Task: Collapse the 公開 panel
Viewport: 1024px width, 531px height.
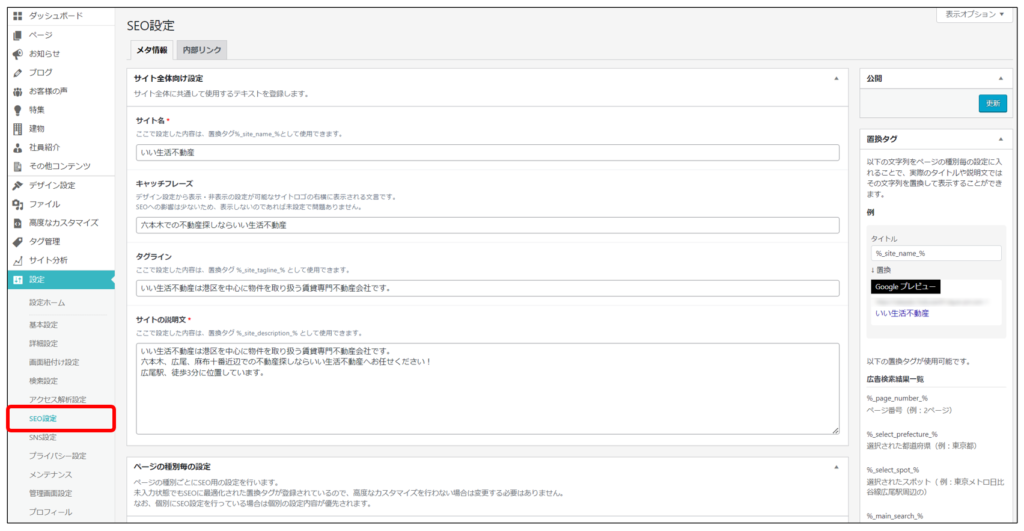Action: click(999, 78)
